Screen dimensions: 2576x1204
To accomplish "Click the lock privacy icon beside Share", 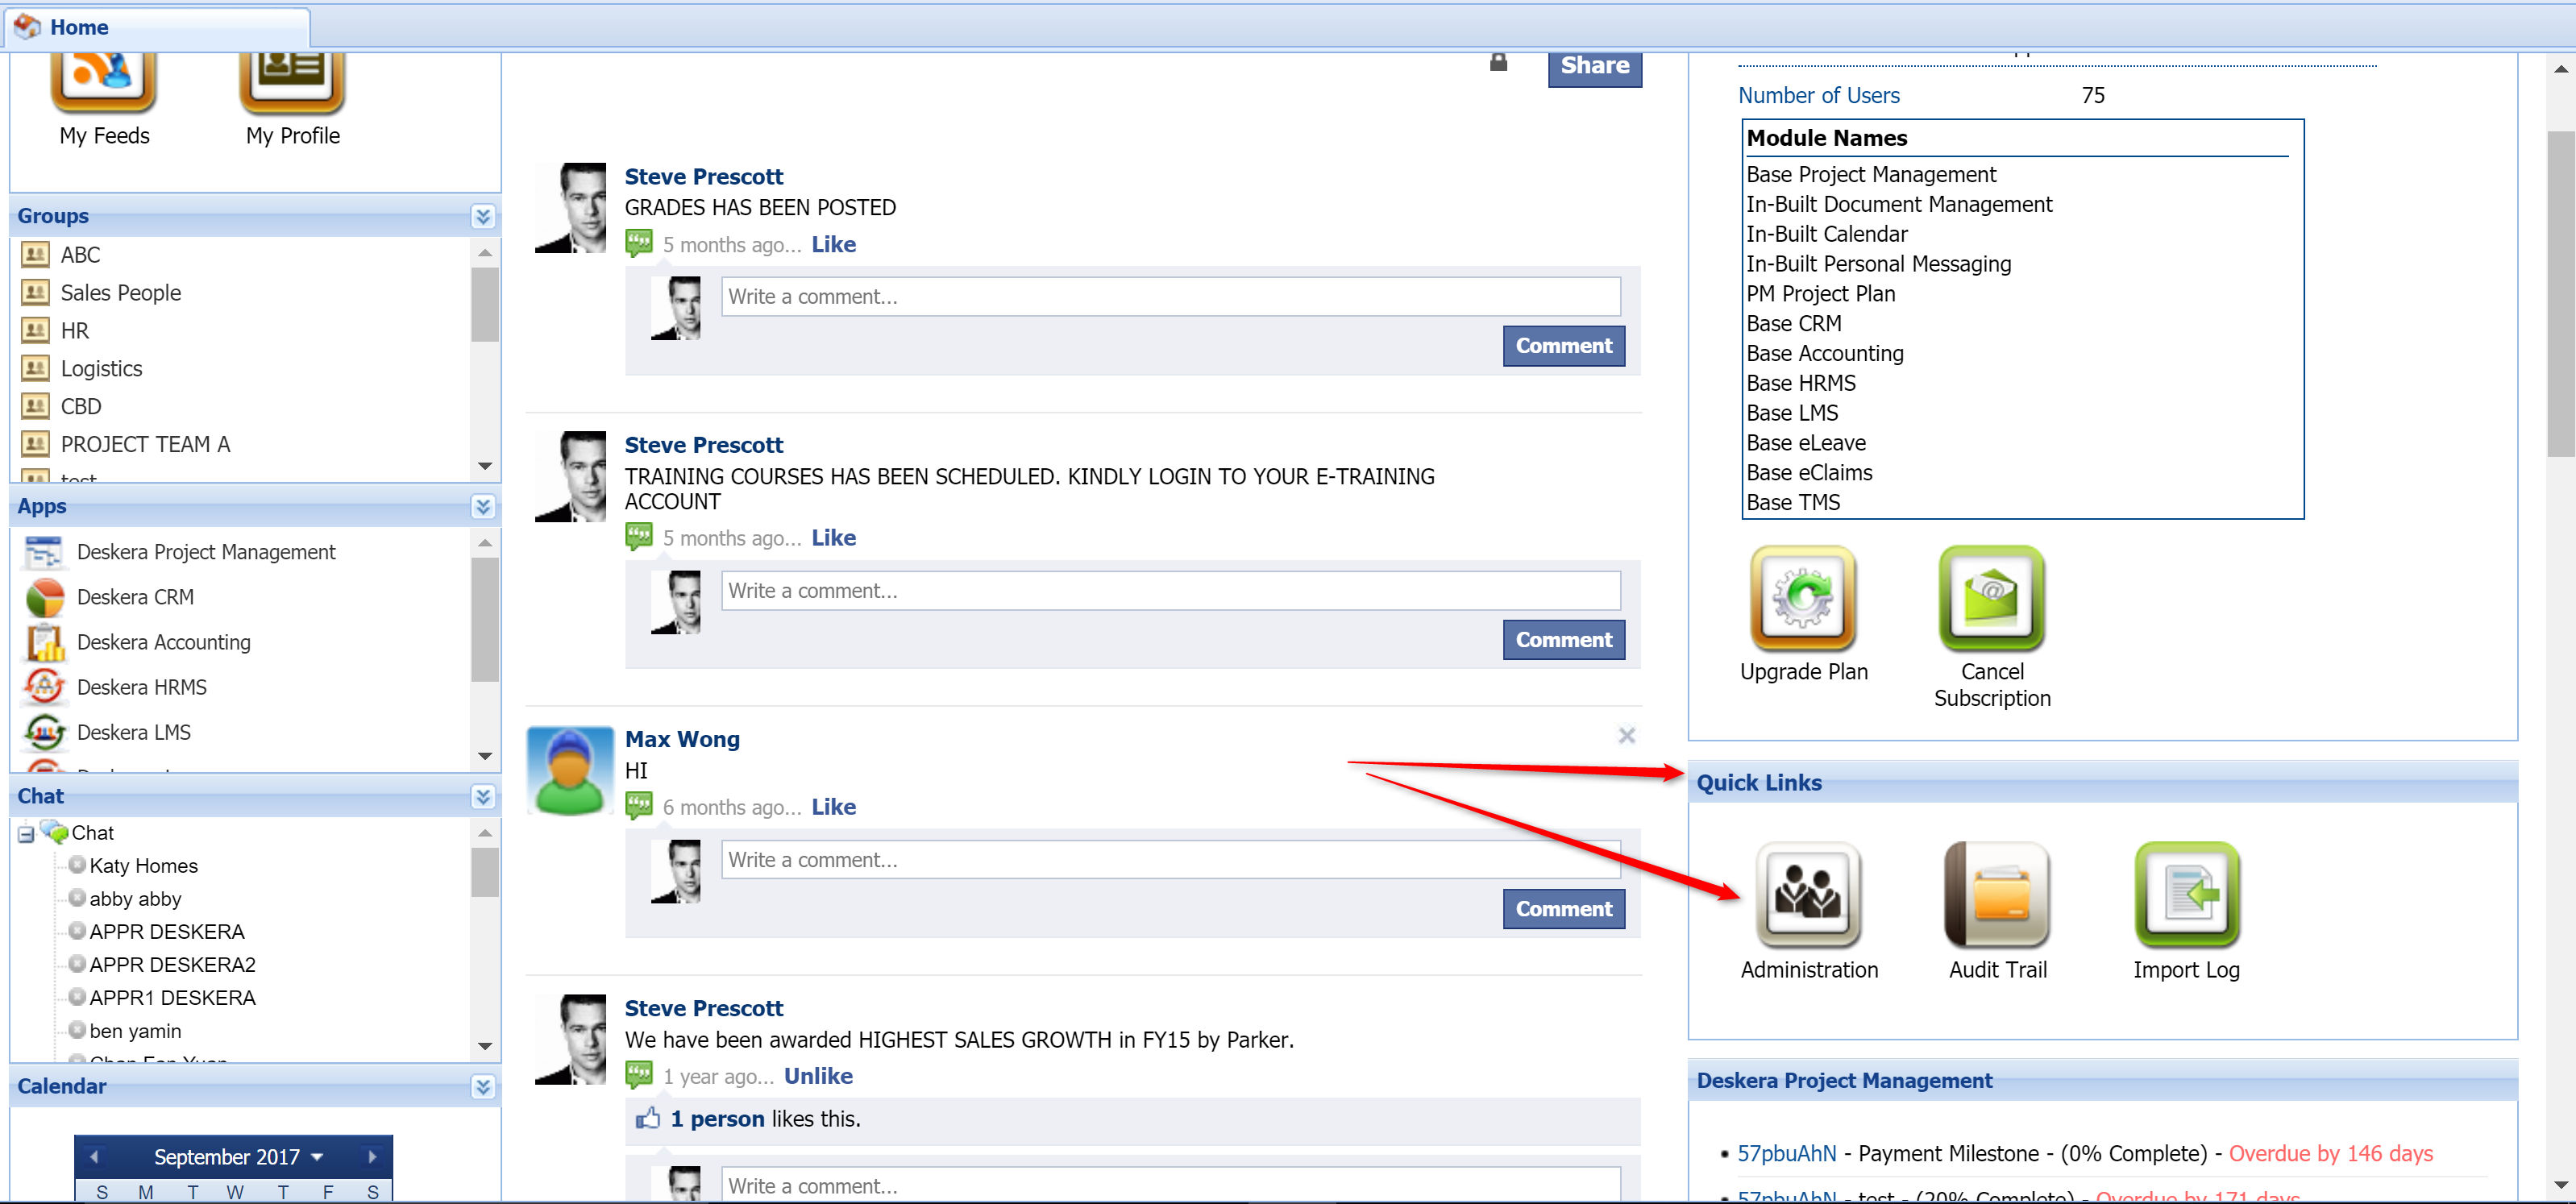I will [x=1498, y=63].
